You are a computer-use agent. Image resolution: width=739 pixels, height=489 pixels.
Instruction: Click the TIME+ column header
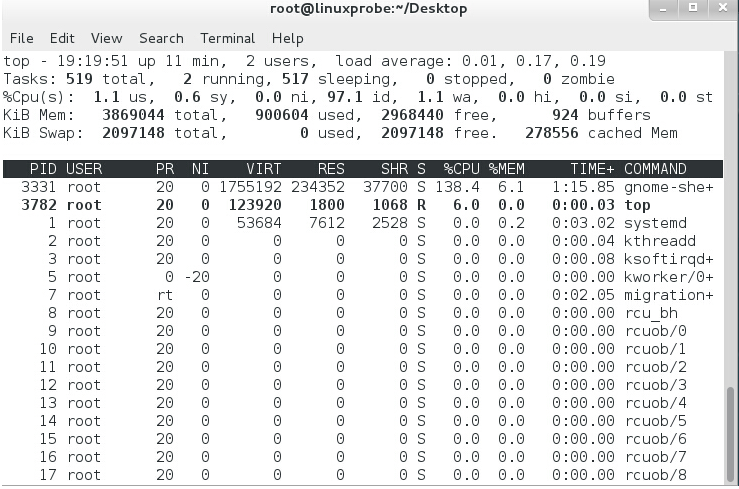click(x=592, y=169)
